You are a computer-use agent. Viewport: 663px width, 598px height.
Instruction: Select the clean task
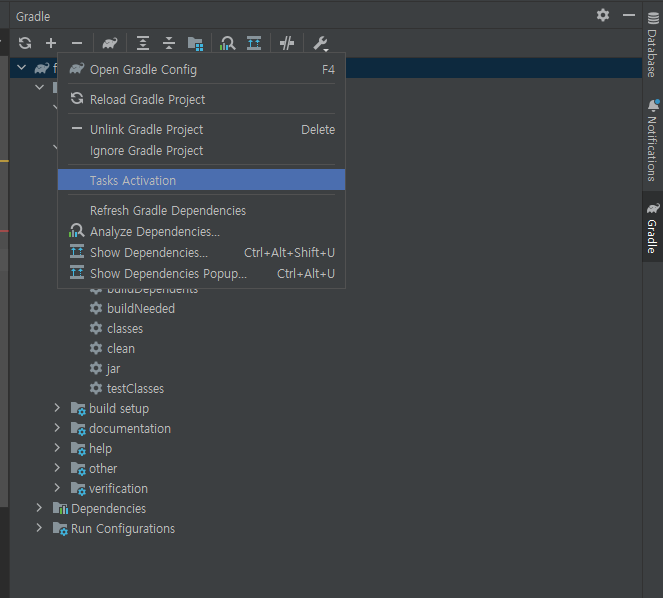[x=121, y=348]
